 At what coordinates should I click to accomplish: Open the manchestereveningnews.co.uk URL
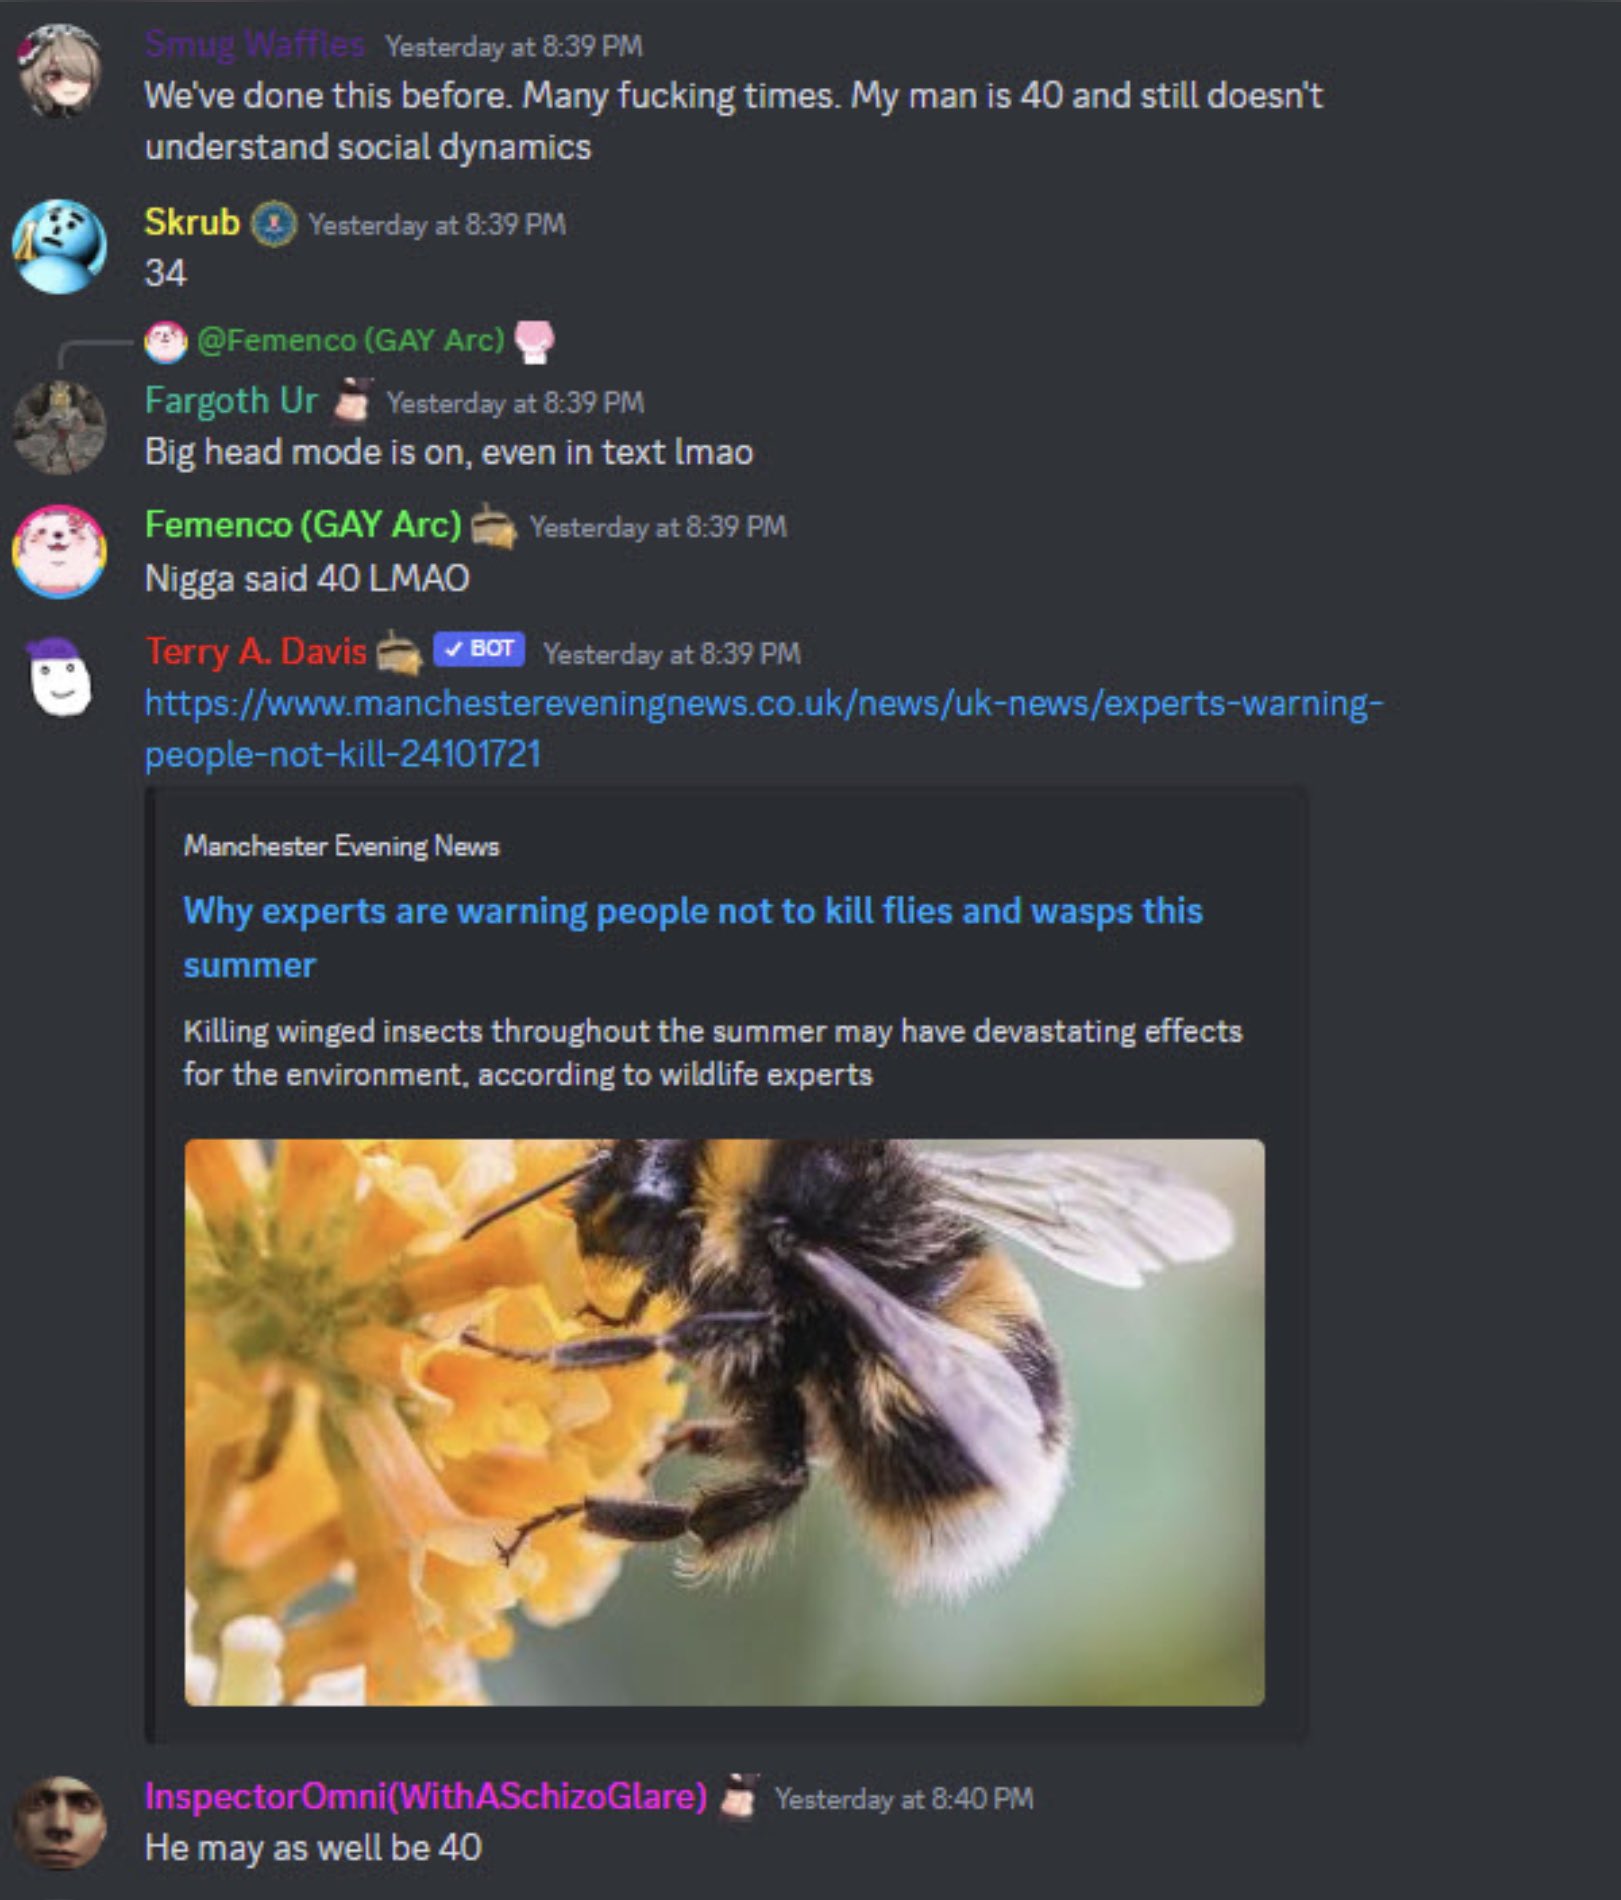click(x=764, y=728)
